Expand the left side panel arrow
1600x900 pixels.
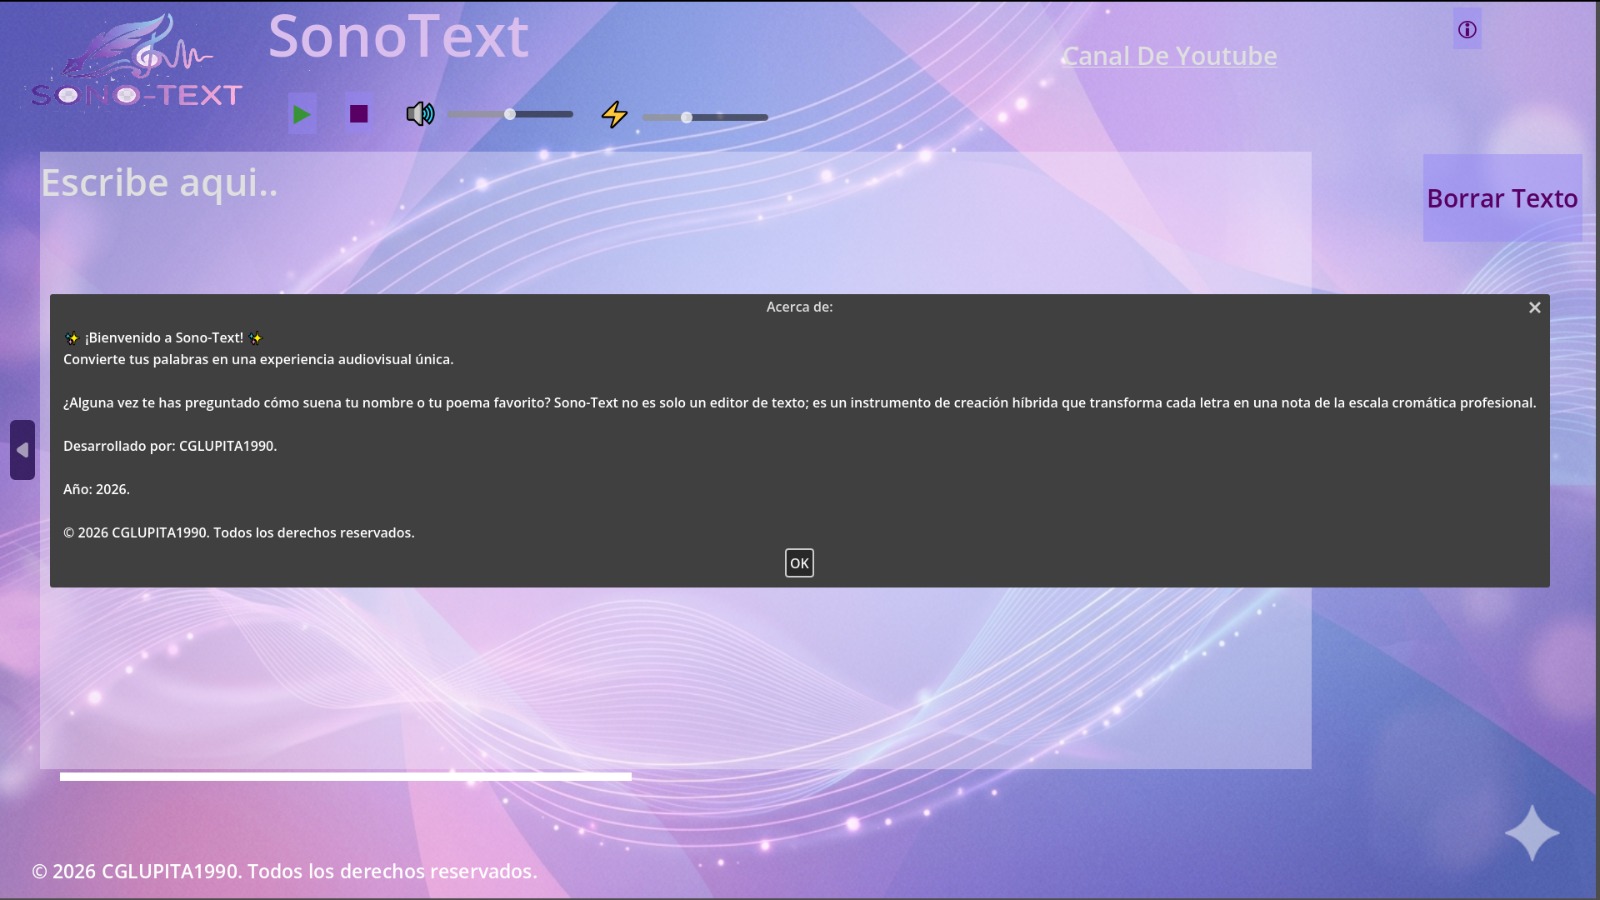point(22,450)
